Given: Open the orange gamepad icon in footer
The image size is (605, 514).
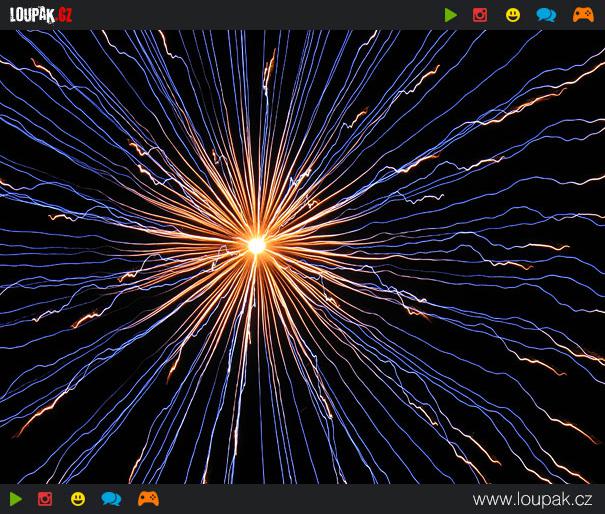Looking at the screenshot, I should tap(148, 498).
